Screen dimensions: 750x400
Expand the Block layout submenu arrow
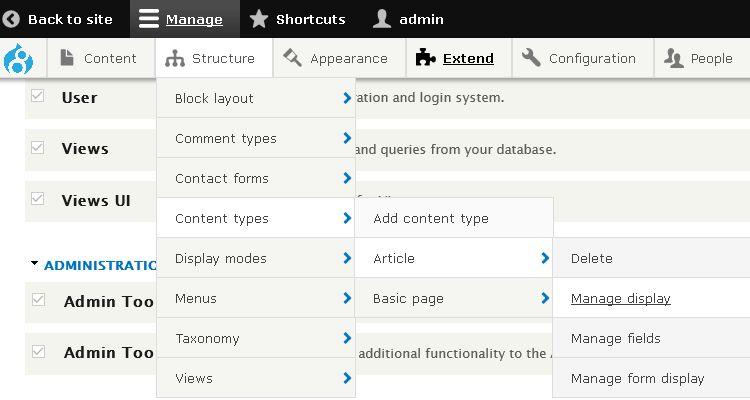347,98
